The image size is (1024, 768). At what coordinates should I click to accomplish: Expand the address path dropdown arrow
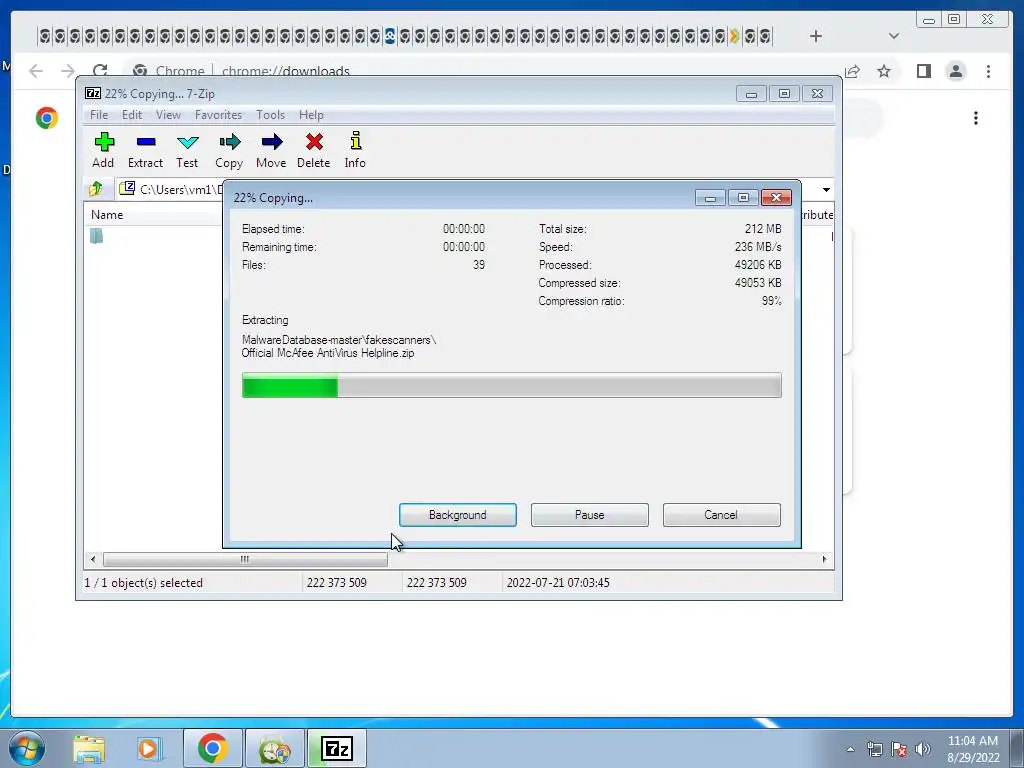coord(826,189)
